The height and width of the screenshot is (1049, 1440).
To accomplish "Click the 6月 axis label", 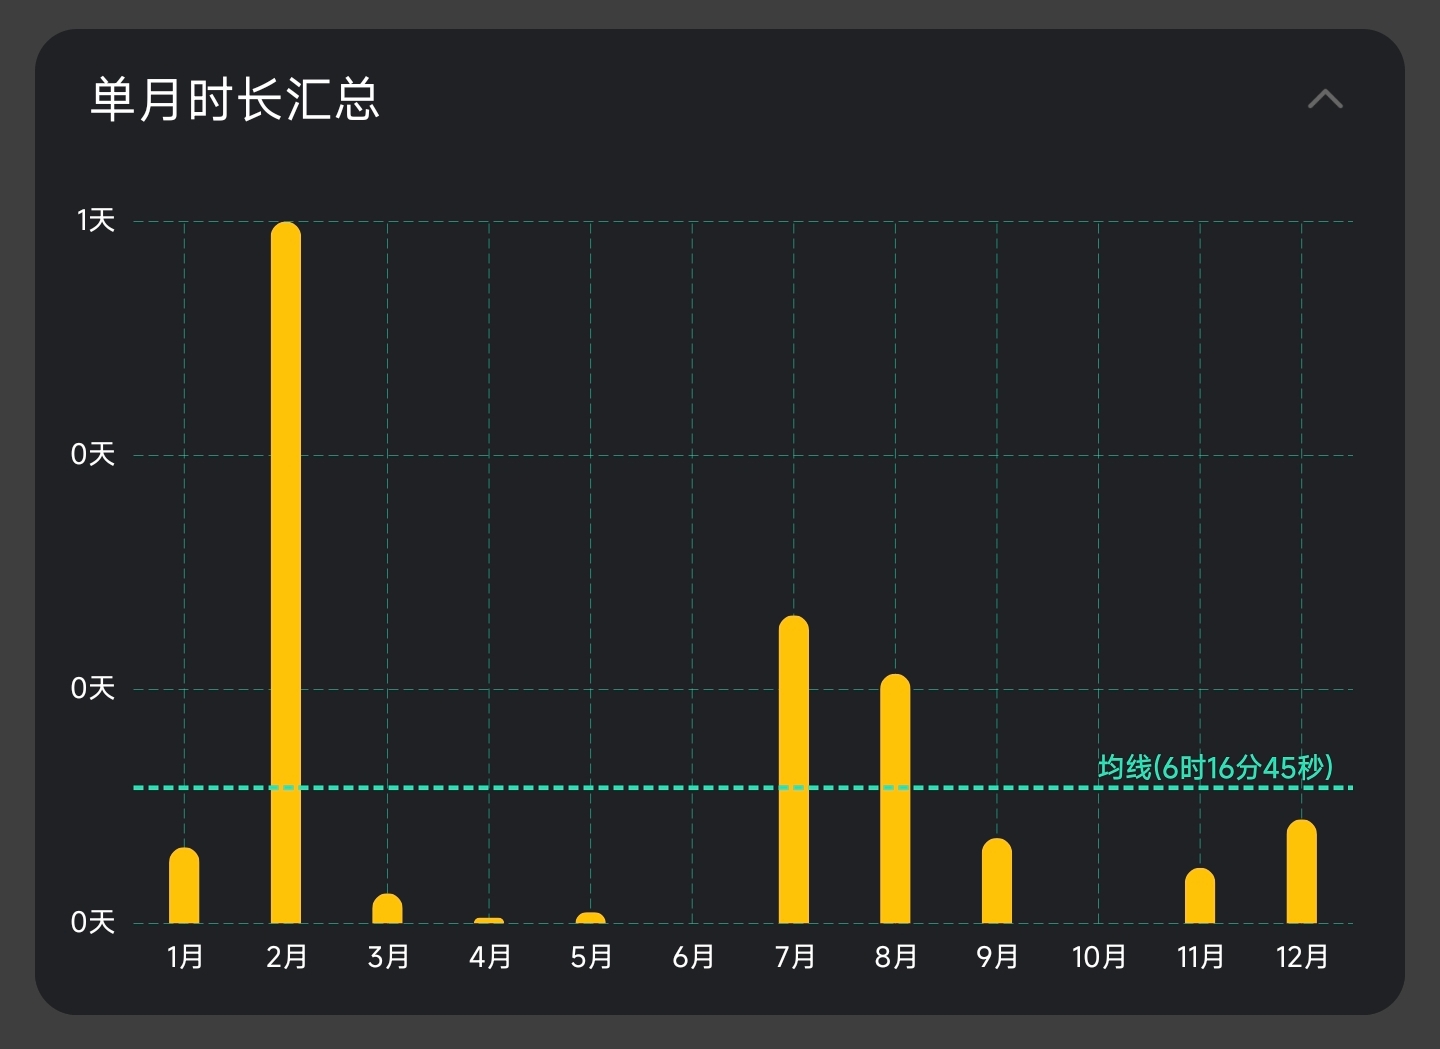I will pyautogui.click(x=693, y=957).
